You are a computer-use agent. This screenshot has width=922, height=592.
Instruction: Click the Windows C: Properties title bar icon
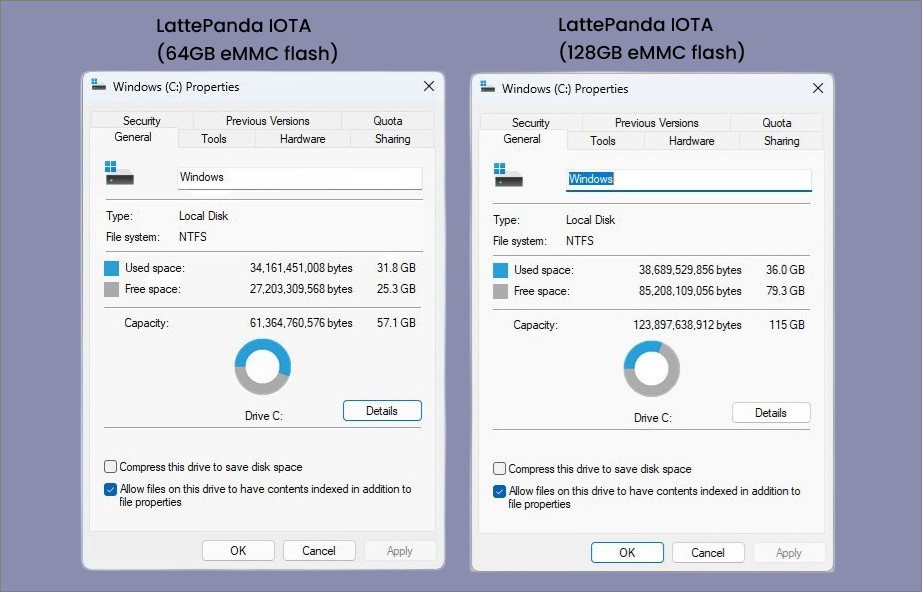point(97,86)
